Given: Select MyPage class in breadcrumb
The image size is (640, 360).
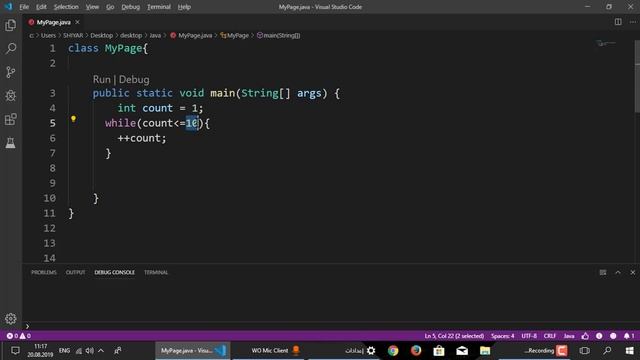Looking at the screenshot, I should coord(235,36).
